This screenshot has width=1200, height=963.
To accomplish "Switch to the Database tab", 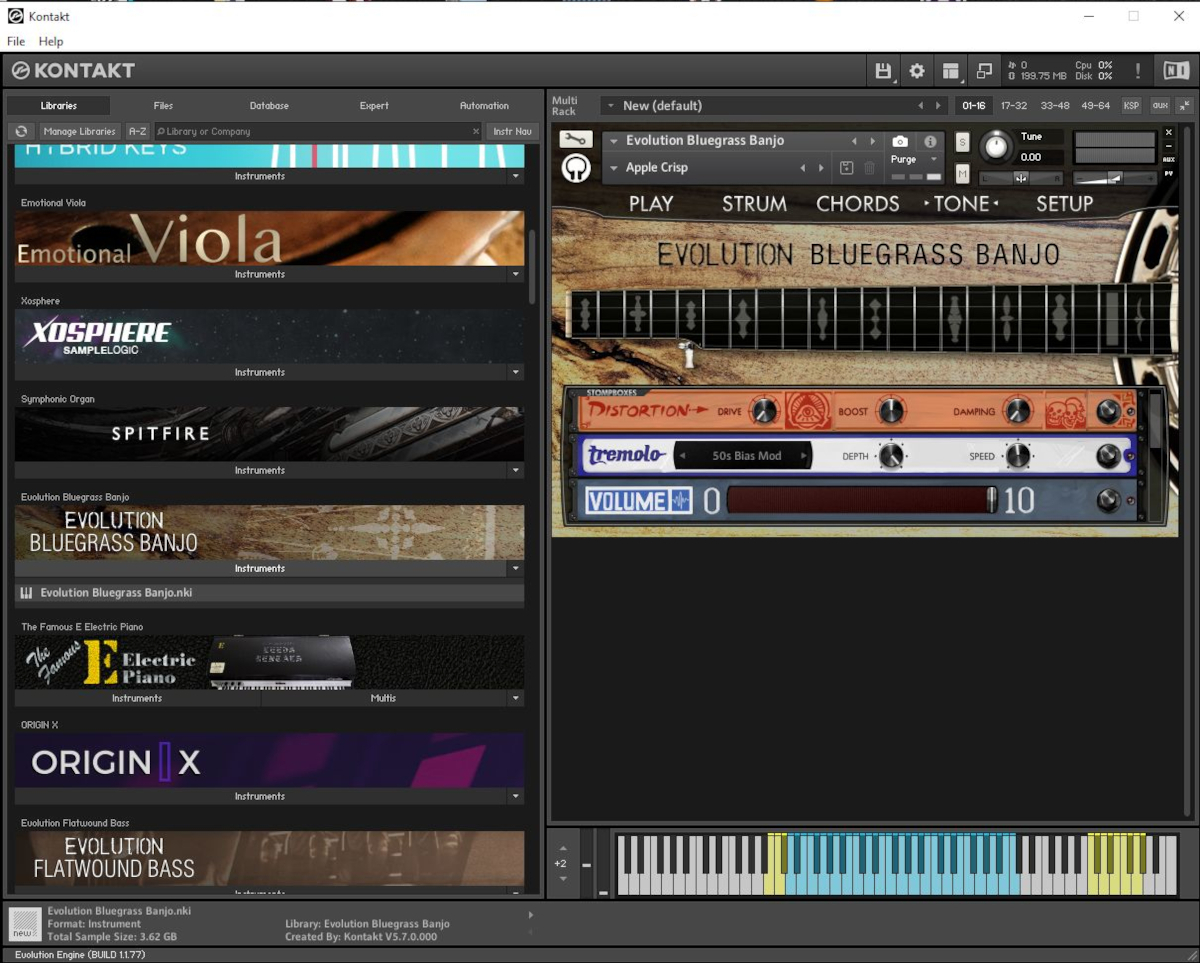I will click(269, 105).
